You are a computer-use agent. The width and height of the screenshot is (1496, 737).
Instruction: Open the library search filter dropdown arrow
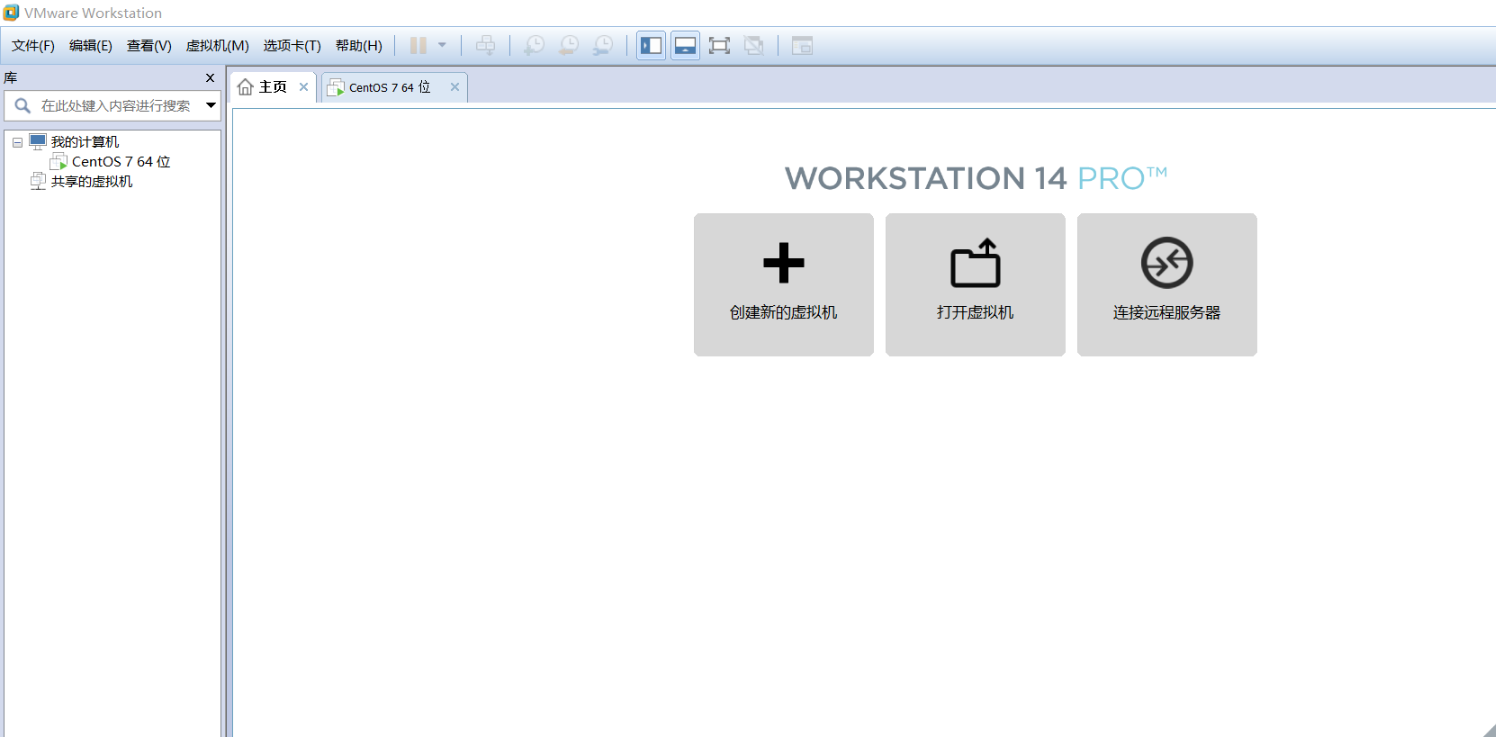[x=211, y=105]
